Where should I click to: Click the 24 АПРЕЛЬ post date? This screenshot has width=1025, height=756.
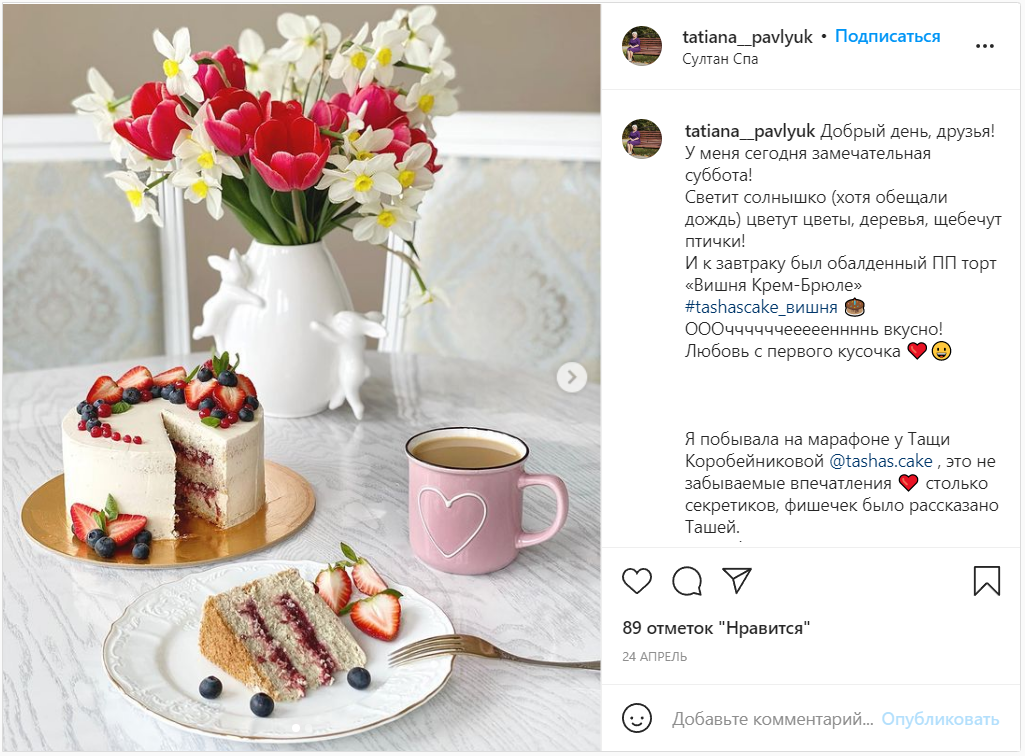[654, 657]
